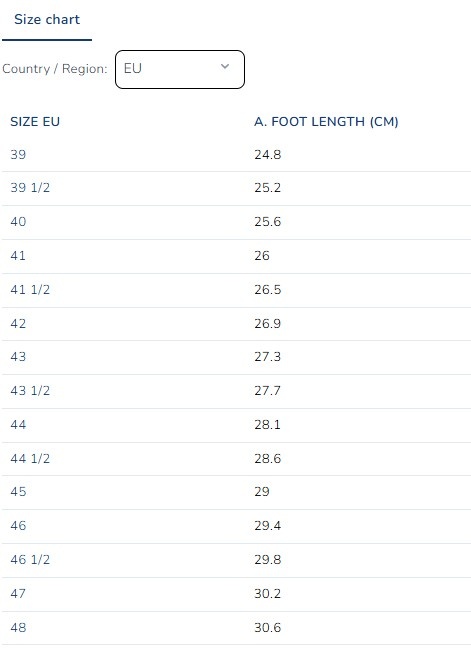
Task: Select the size 41 row
Action: (x=236, y=256)
